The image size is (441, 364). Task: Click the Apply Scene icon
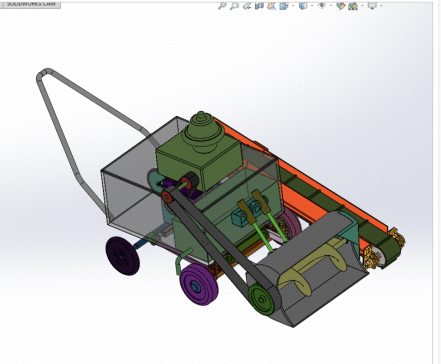point(353,6)
